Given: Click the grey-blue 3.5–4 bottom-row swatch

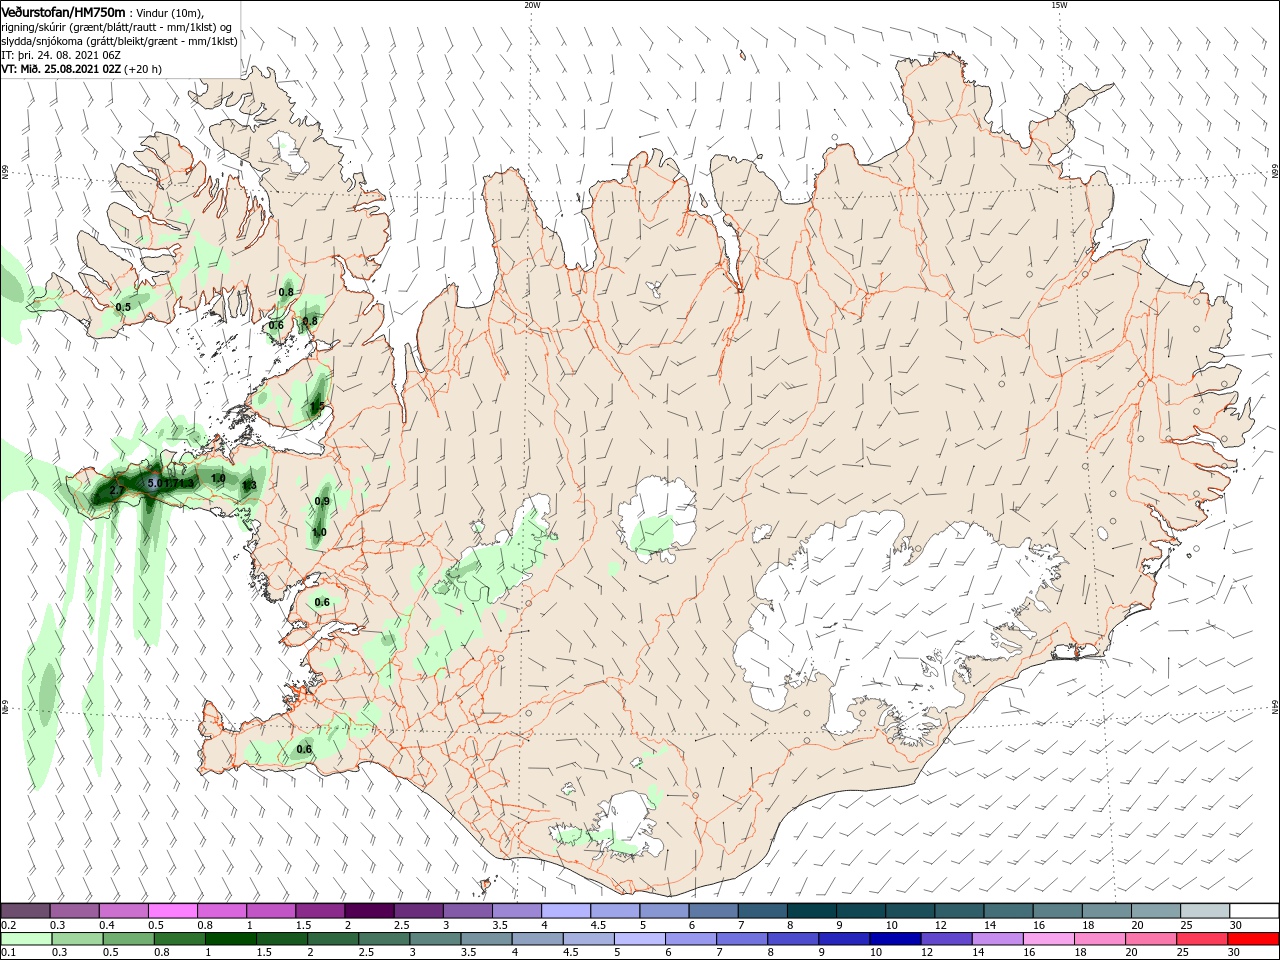Looking at the screenshot, I should pos(485,939).
